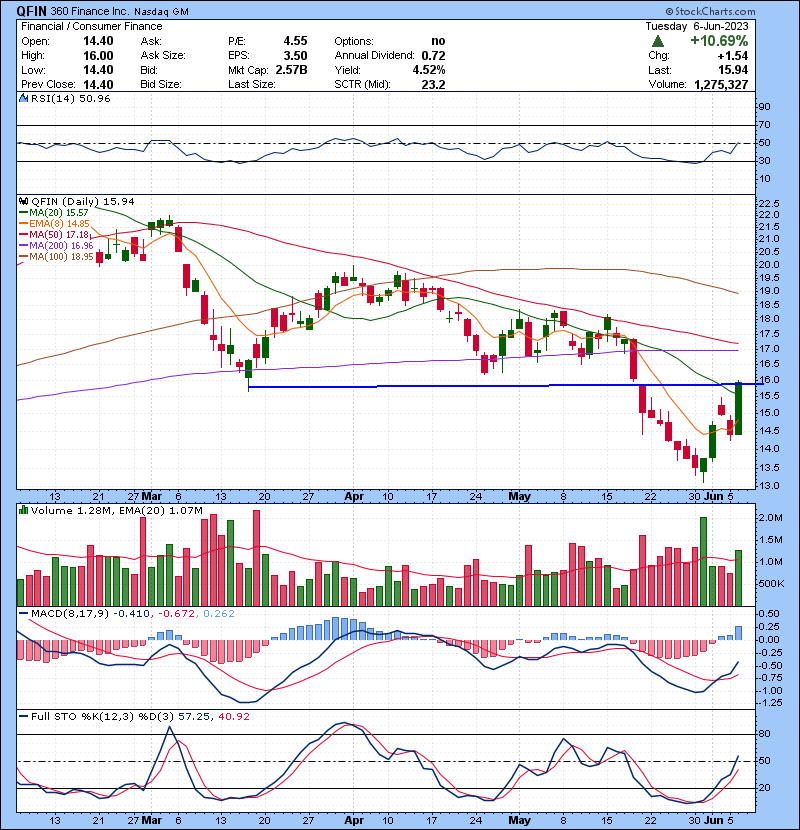Screen dimensions: 800x830
Task: Click the 13.0 price axis label
Action: 769,485
